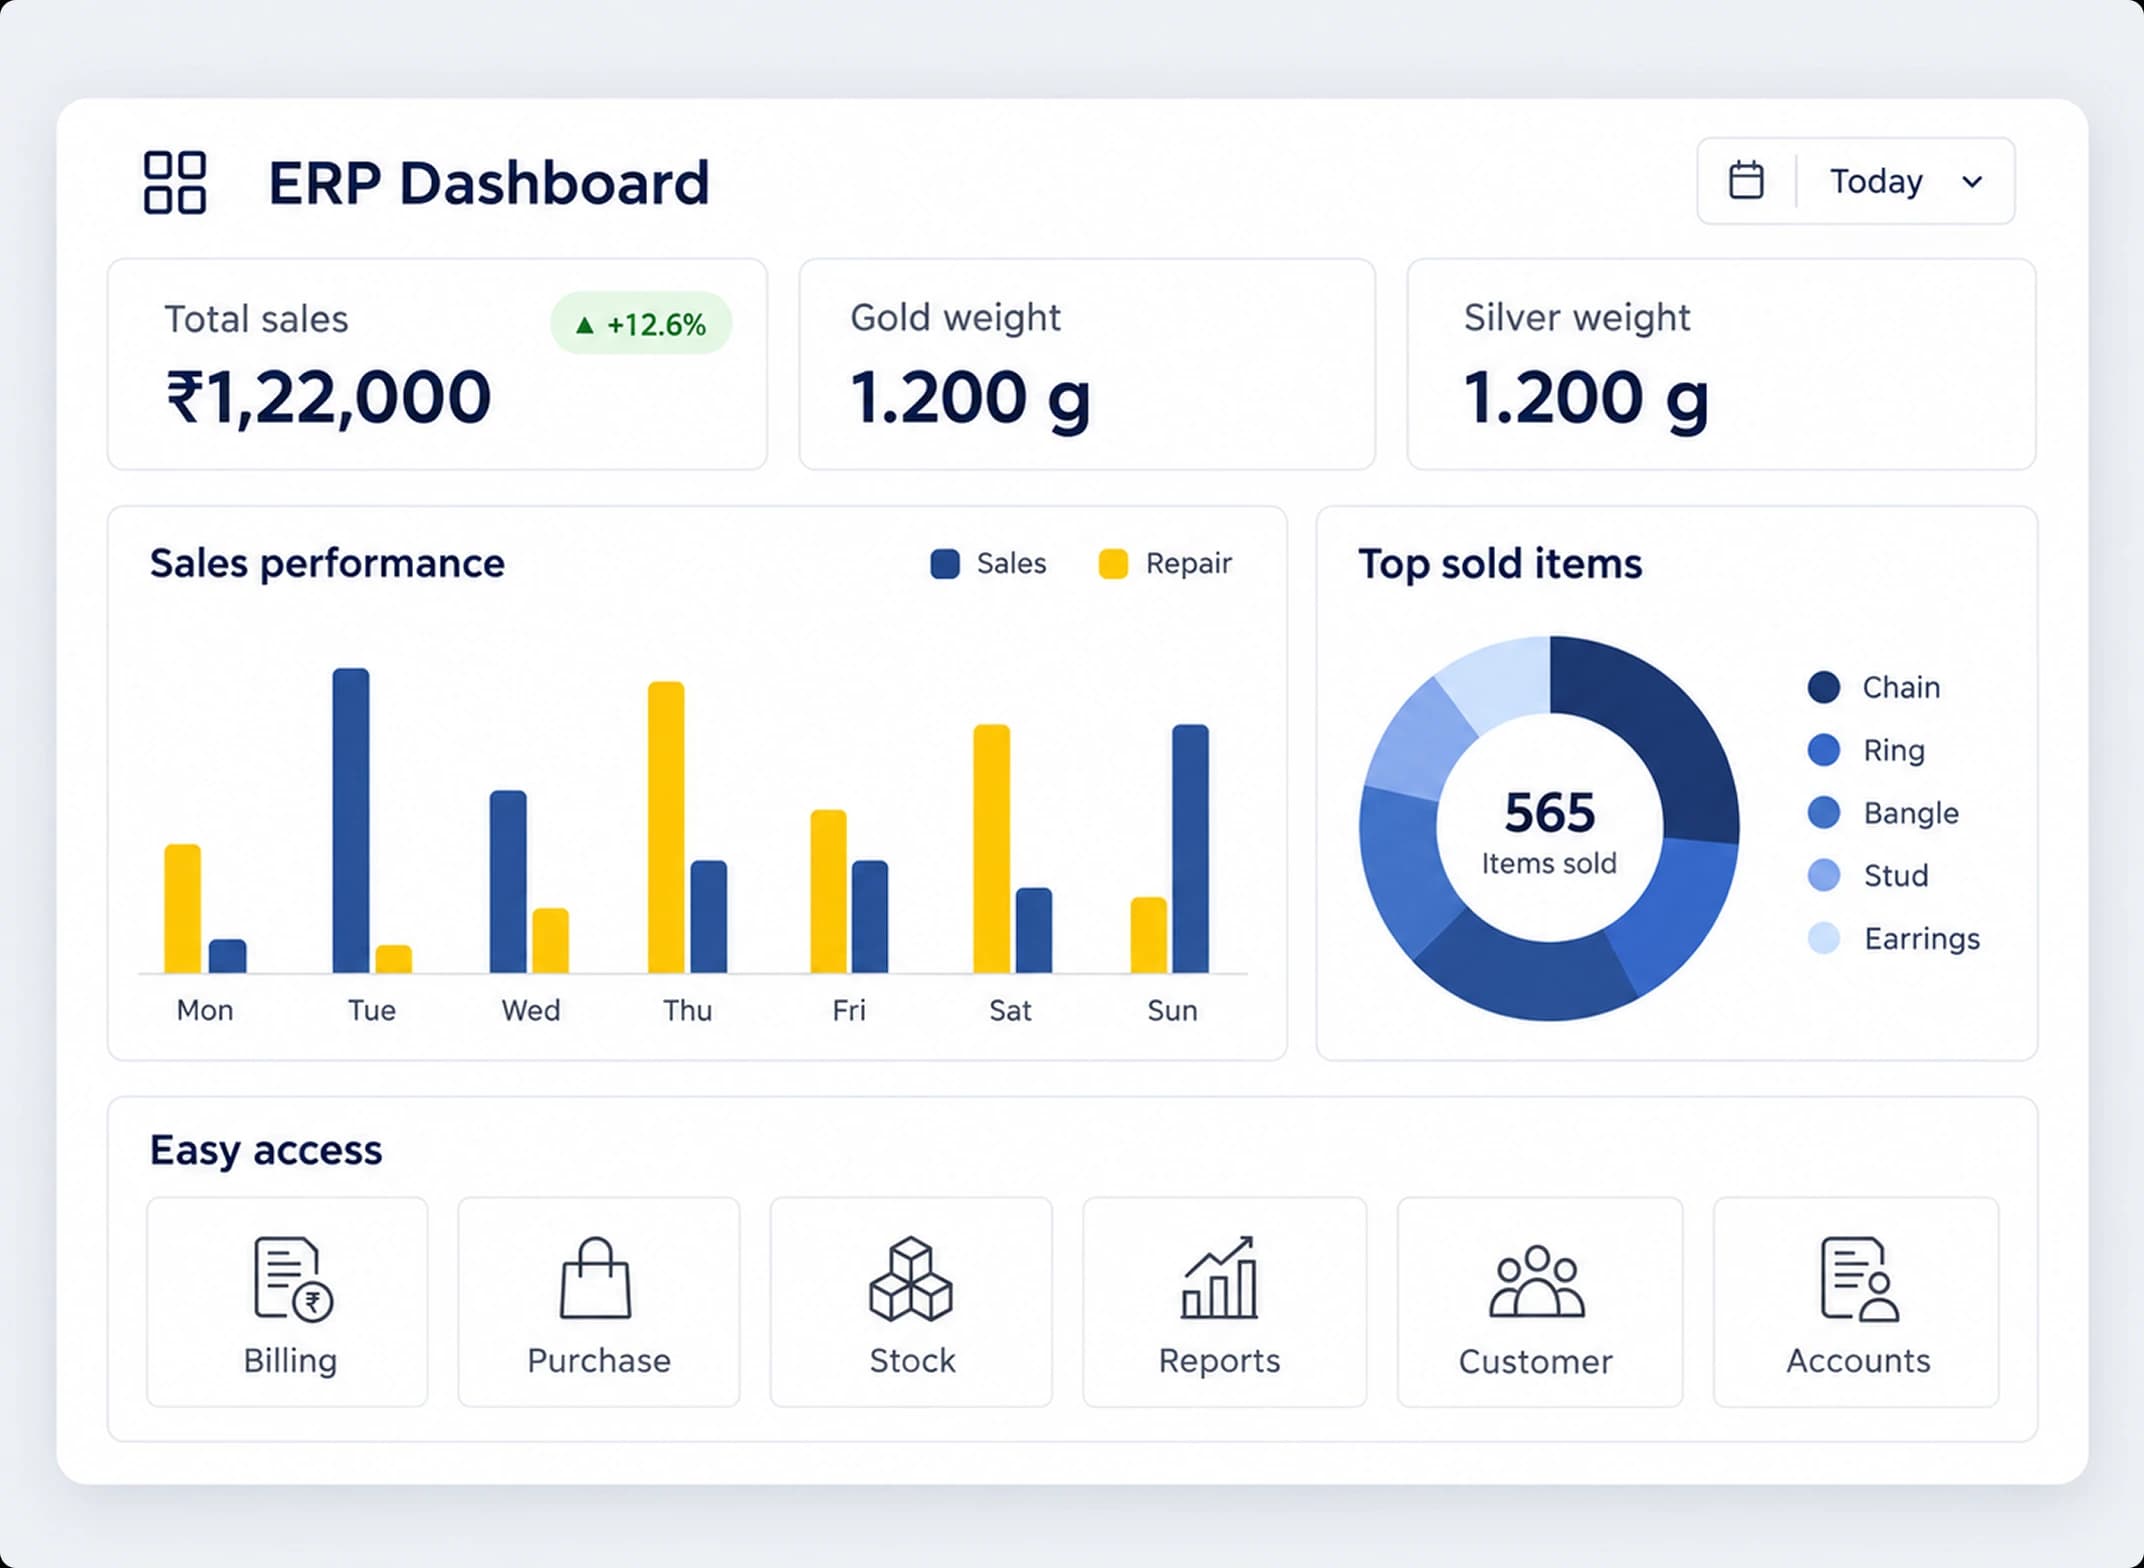Open the Stock cubes icon
The width and height of the screenshot is (2144, 1568).
pyautogui.click(x=911, y=1279)
